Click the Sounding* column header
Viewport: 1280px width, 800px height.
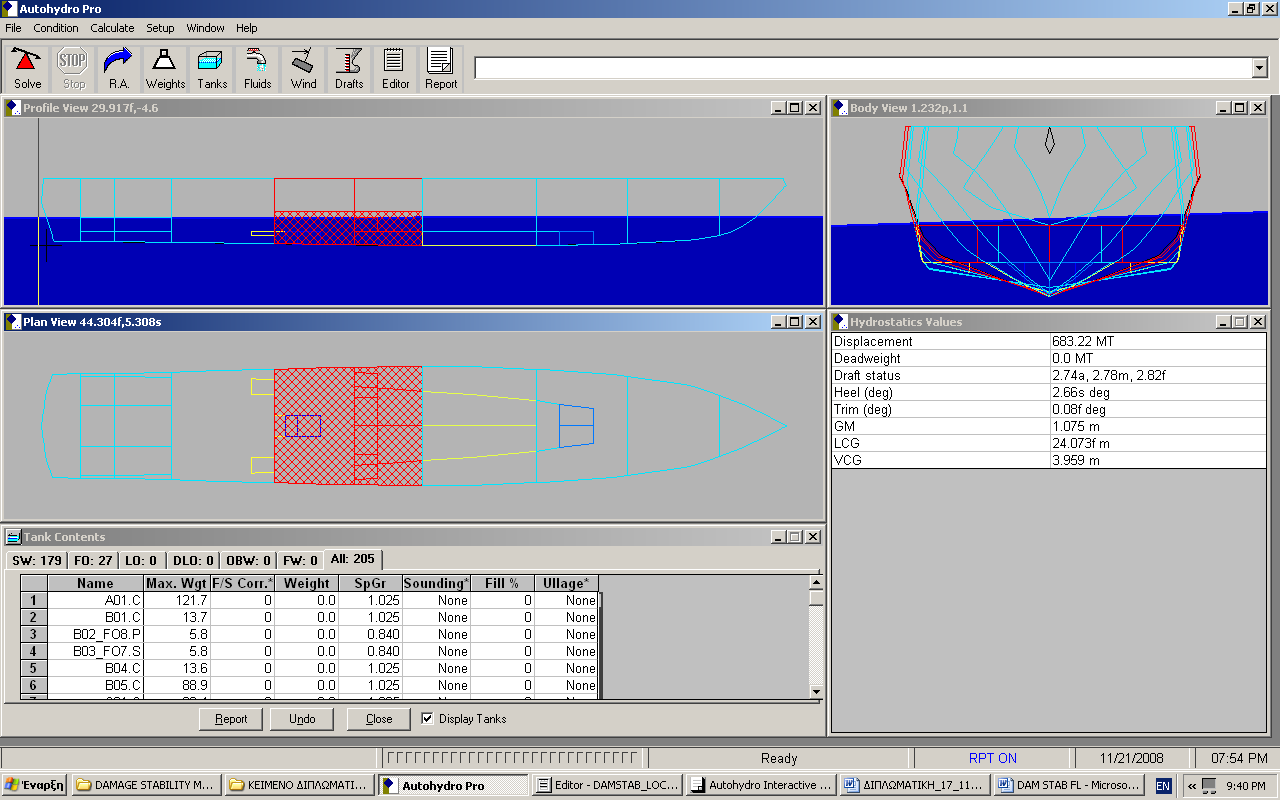(x=436, y=583)
